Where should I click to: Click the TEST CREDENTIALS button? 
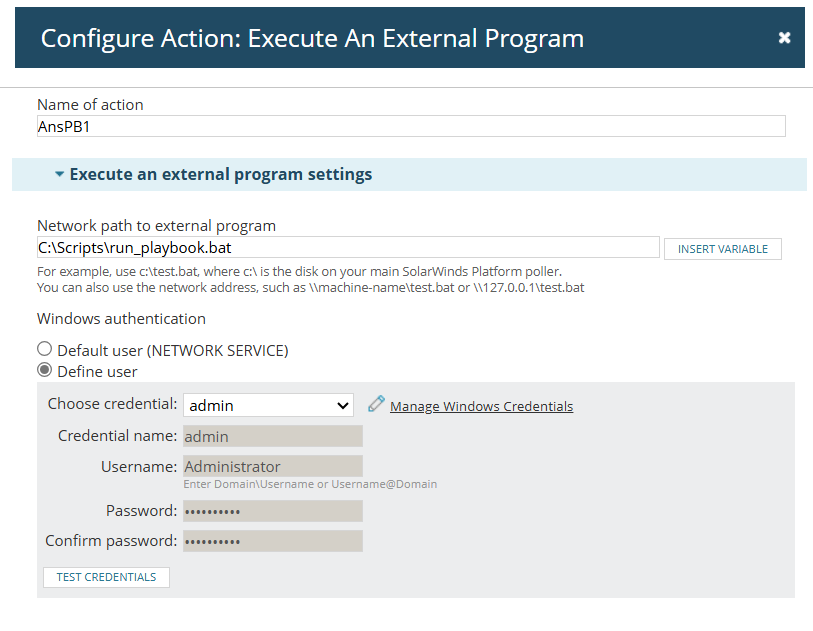[106, 577]
